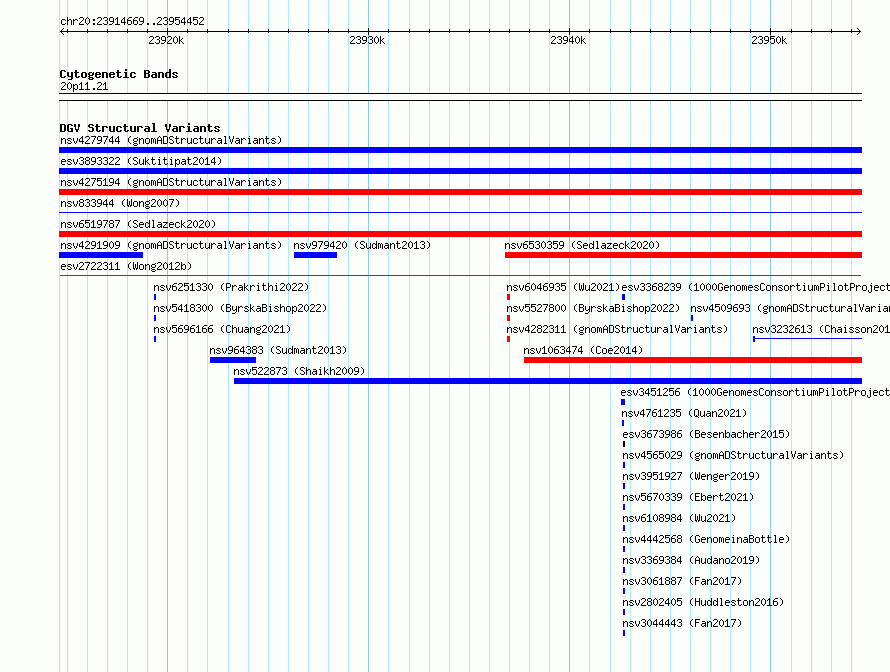Click the DGV Structural Variants track title
This screenshot has width=890, height=672.
pyautogui.click(x=140, y=128)
